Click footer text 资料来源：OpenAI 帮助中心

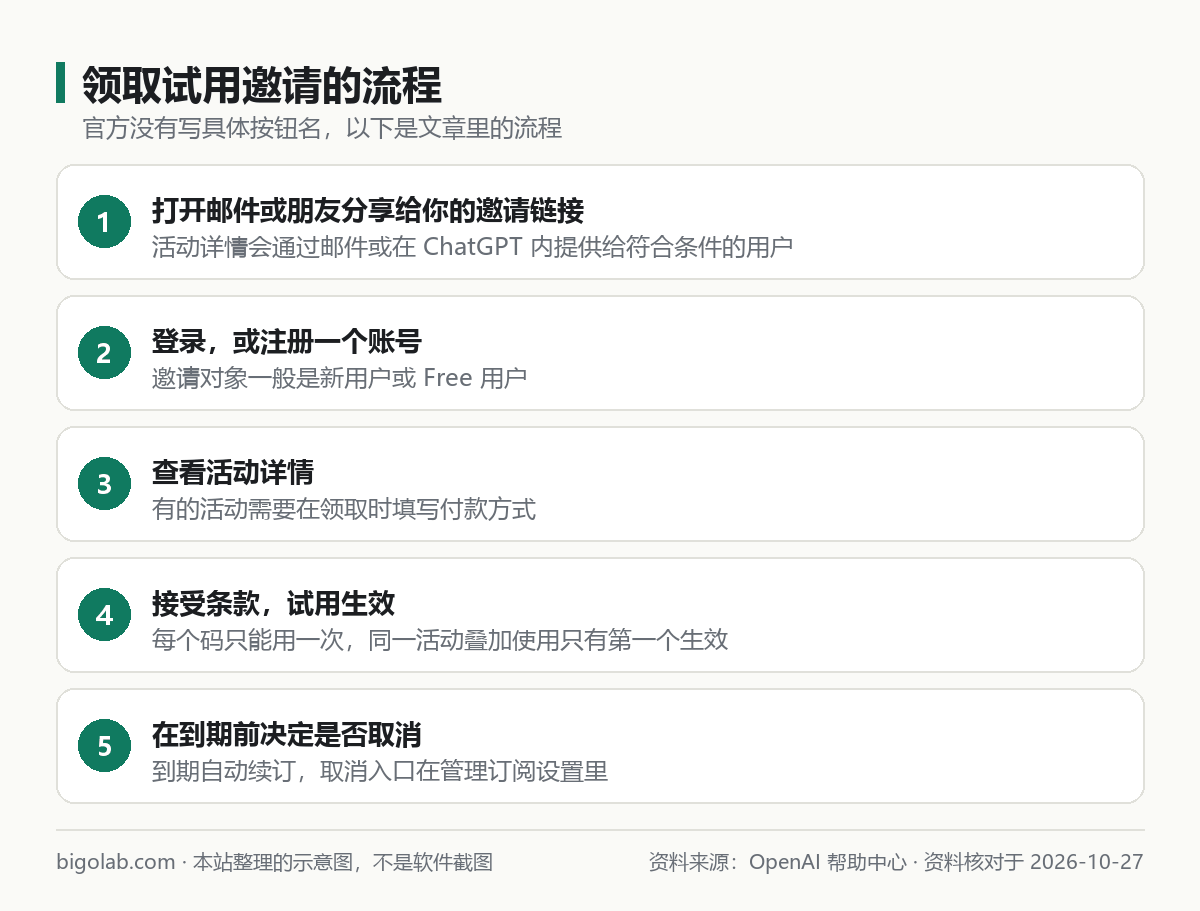(x=778, y=862)
